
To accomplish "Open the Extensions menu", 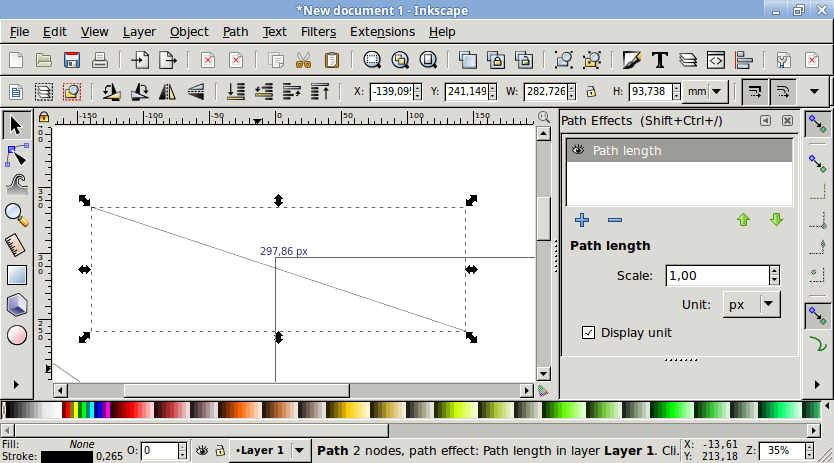I will coord(382,32).
